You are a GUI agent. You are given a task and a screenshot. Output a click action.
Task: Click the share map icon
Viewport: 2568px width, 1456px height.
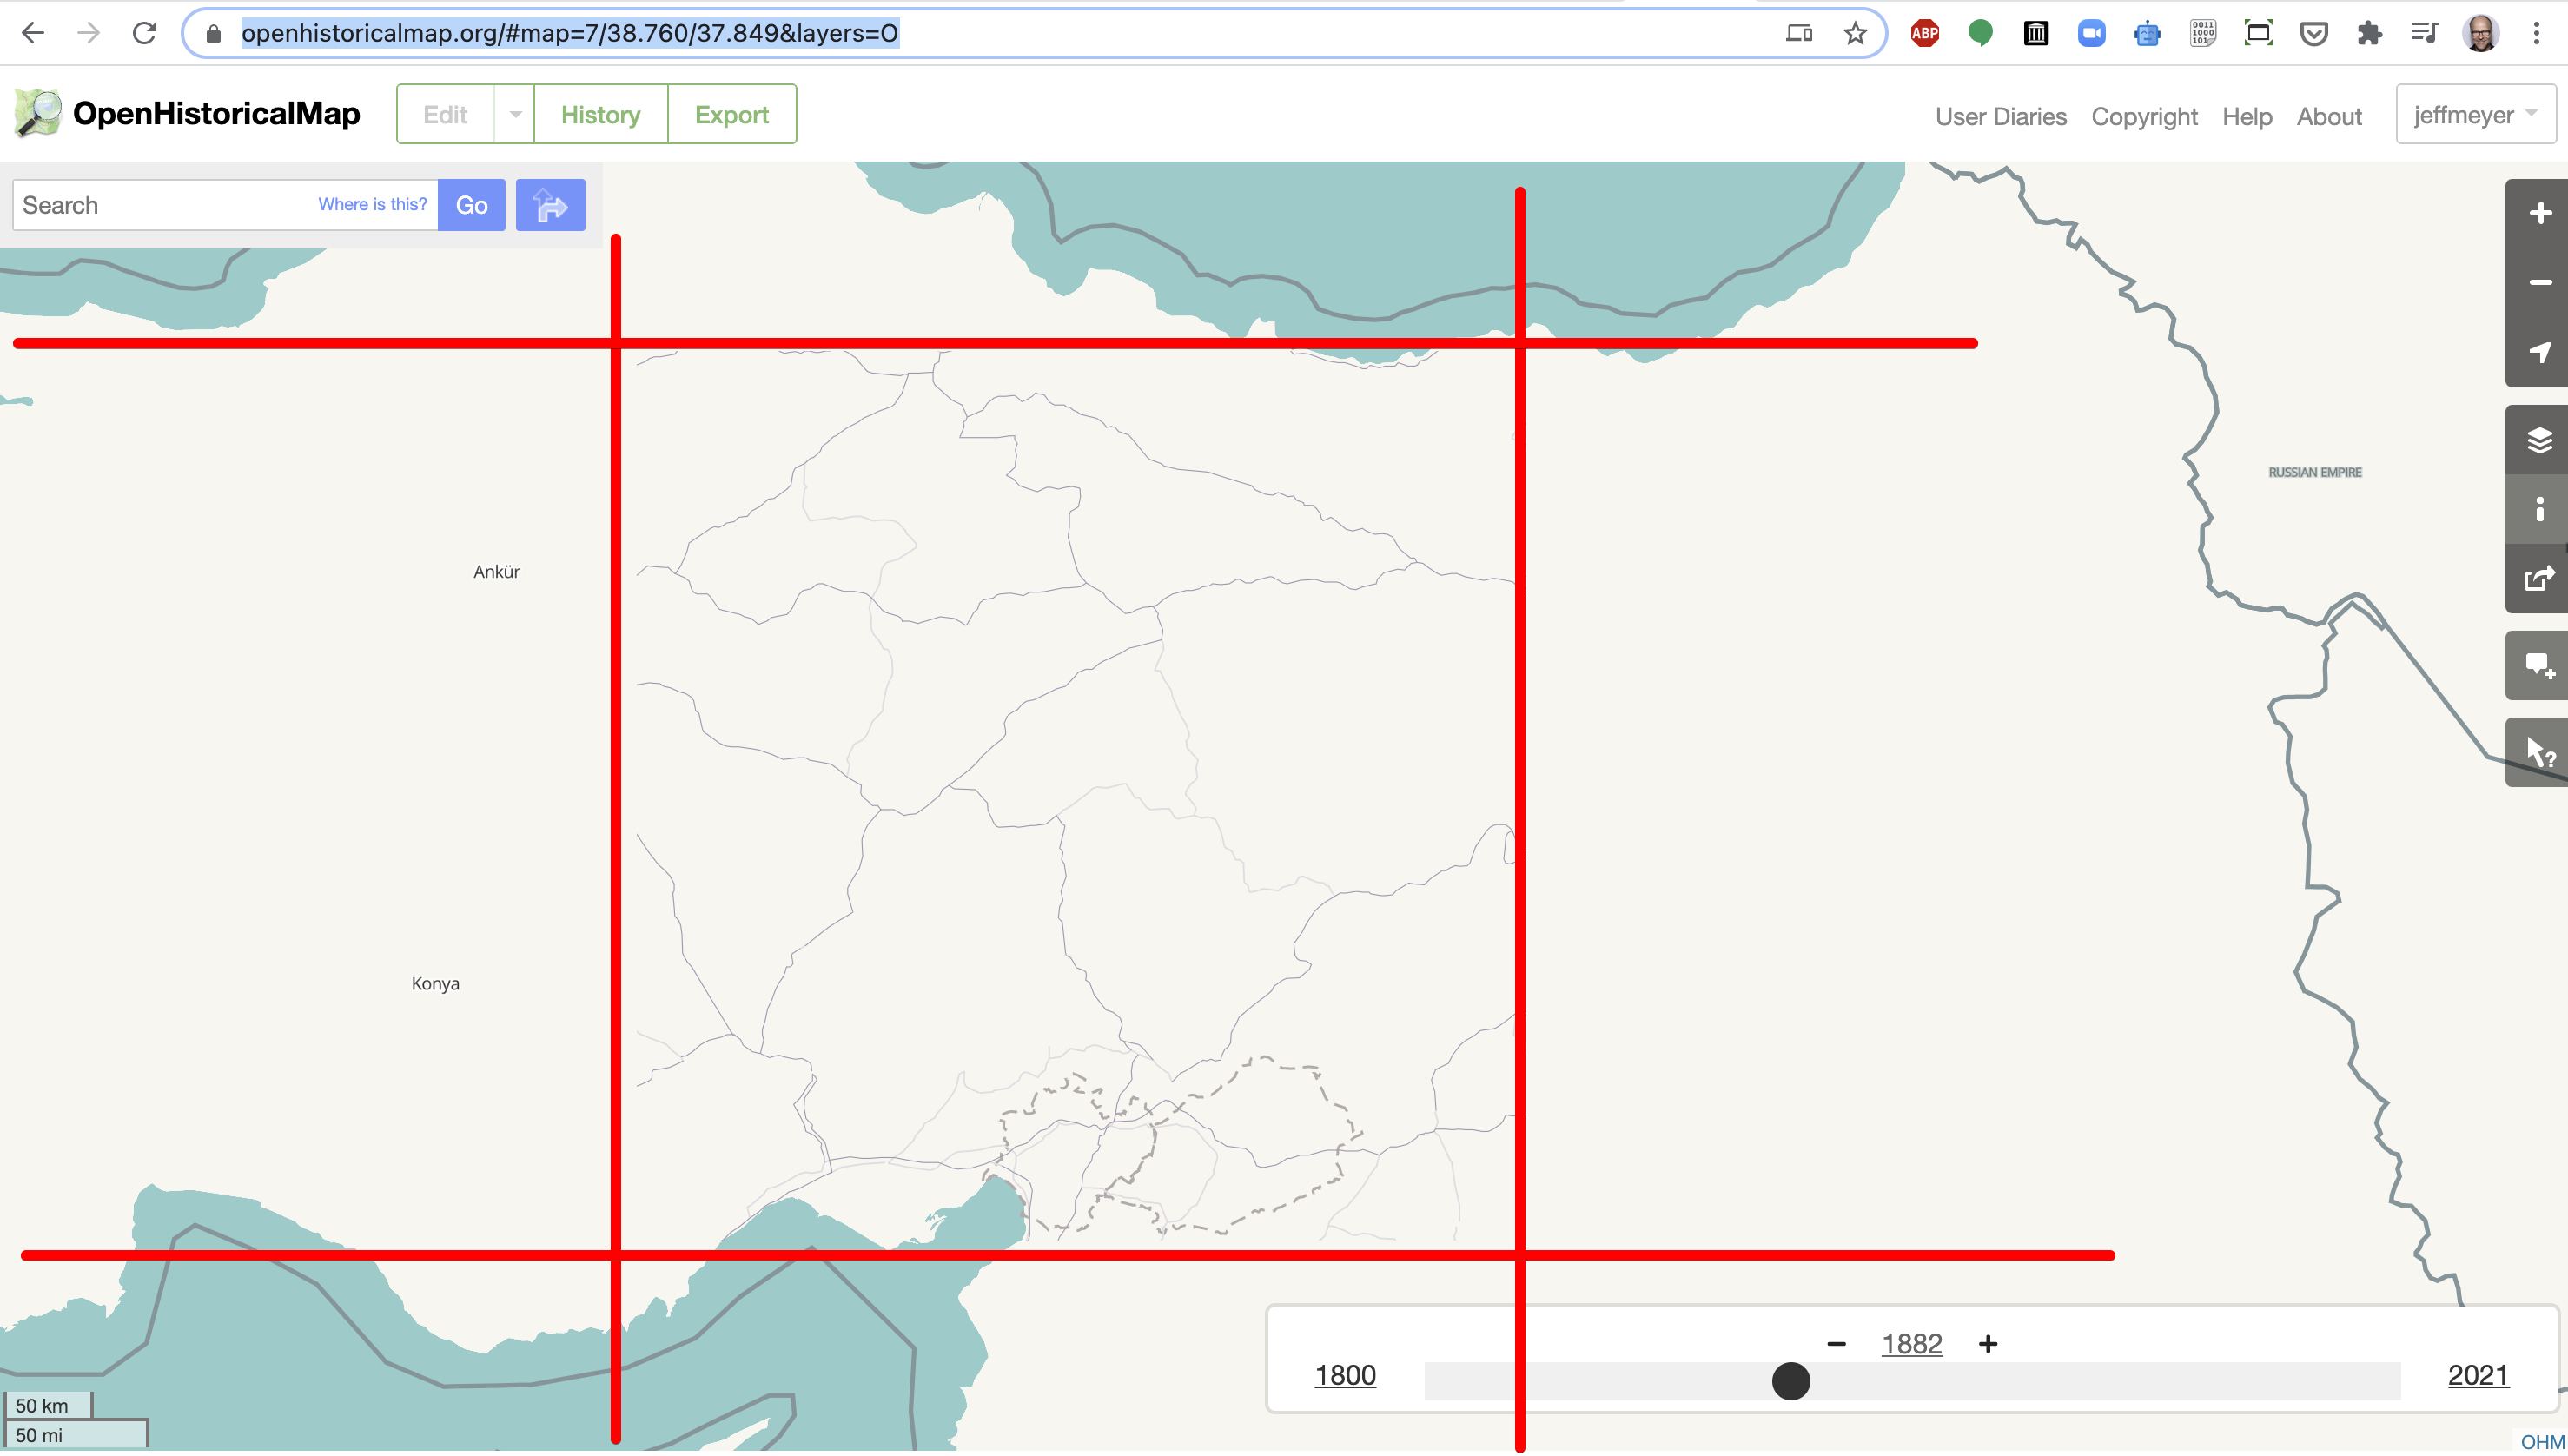click(x=2541, y=578)
